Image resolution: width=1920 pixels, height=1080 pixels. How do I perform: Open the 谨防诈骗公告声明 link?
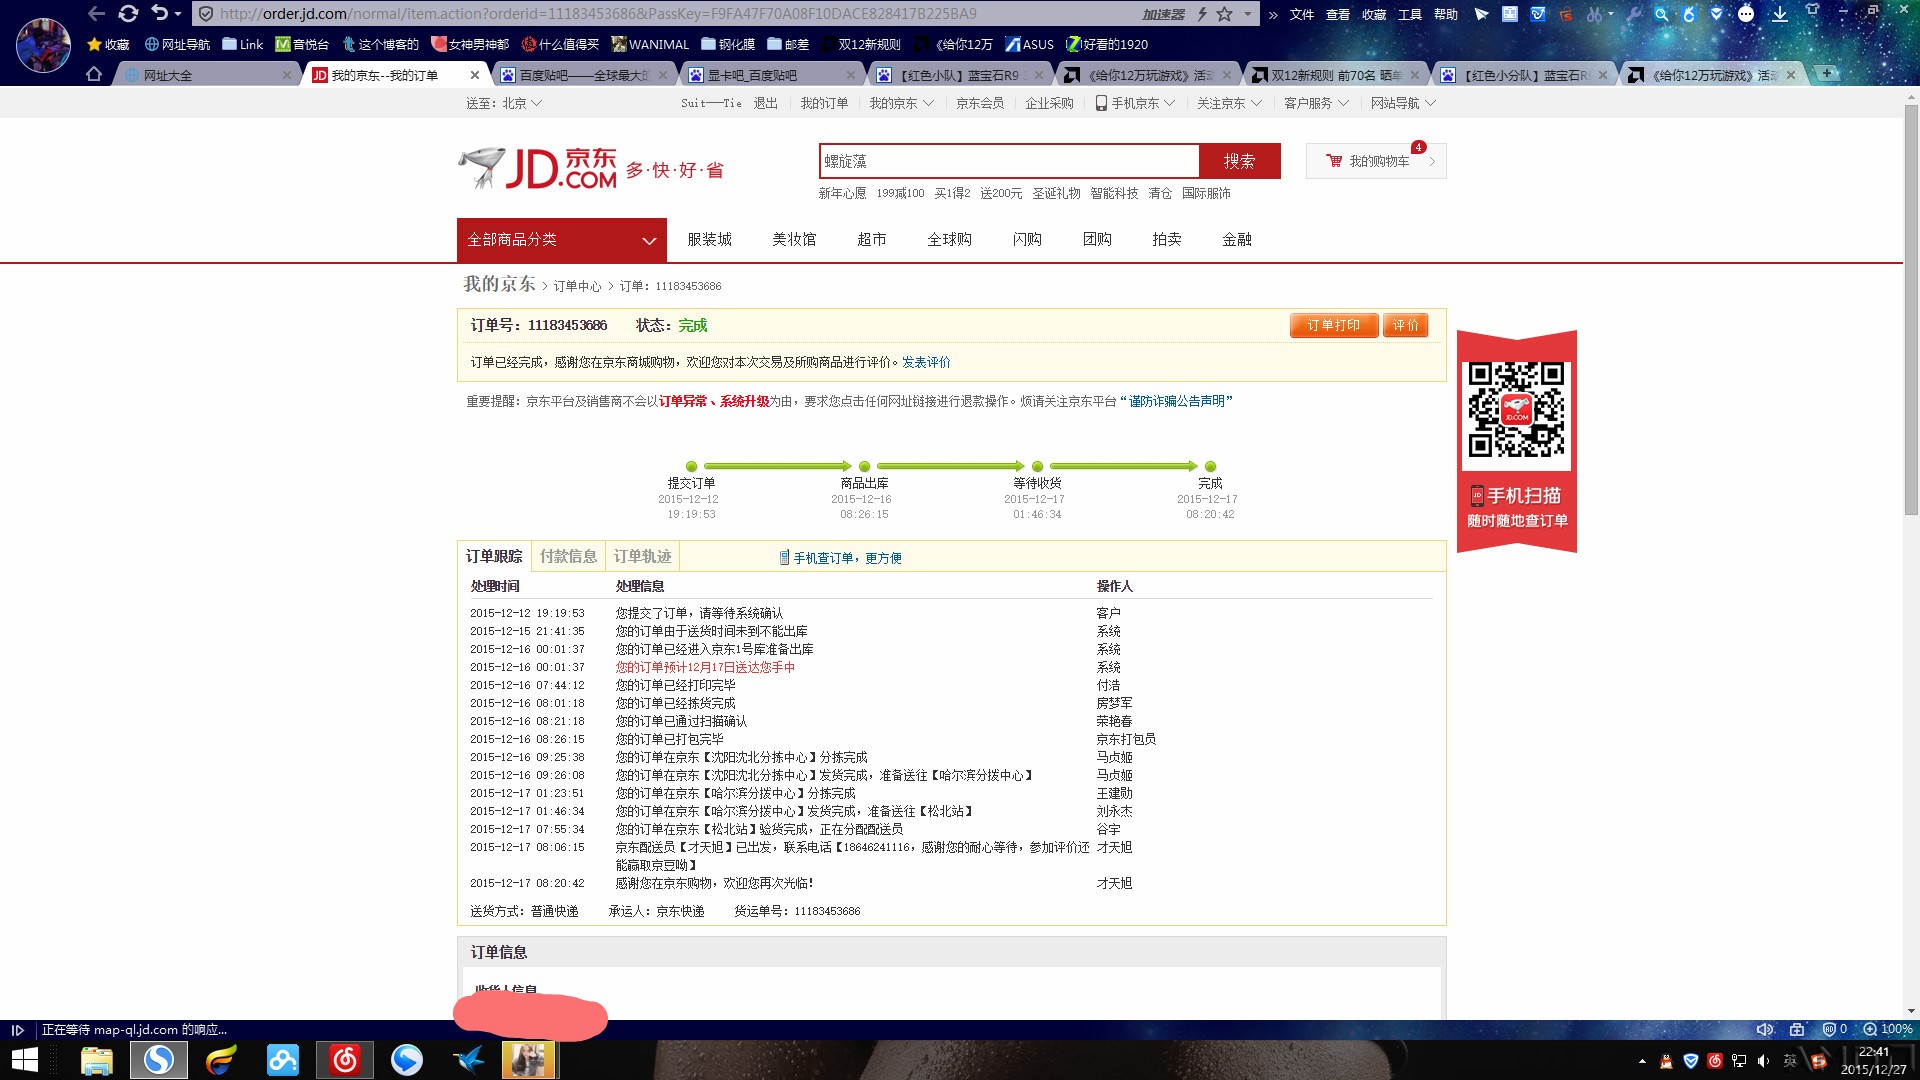point(1176,401)
